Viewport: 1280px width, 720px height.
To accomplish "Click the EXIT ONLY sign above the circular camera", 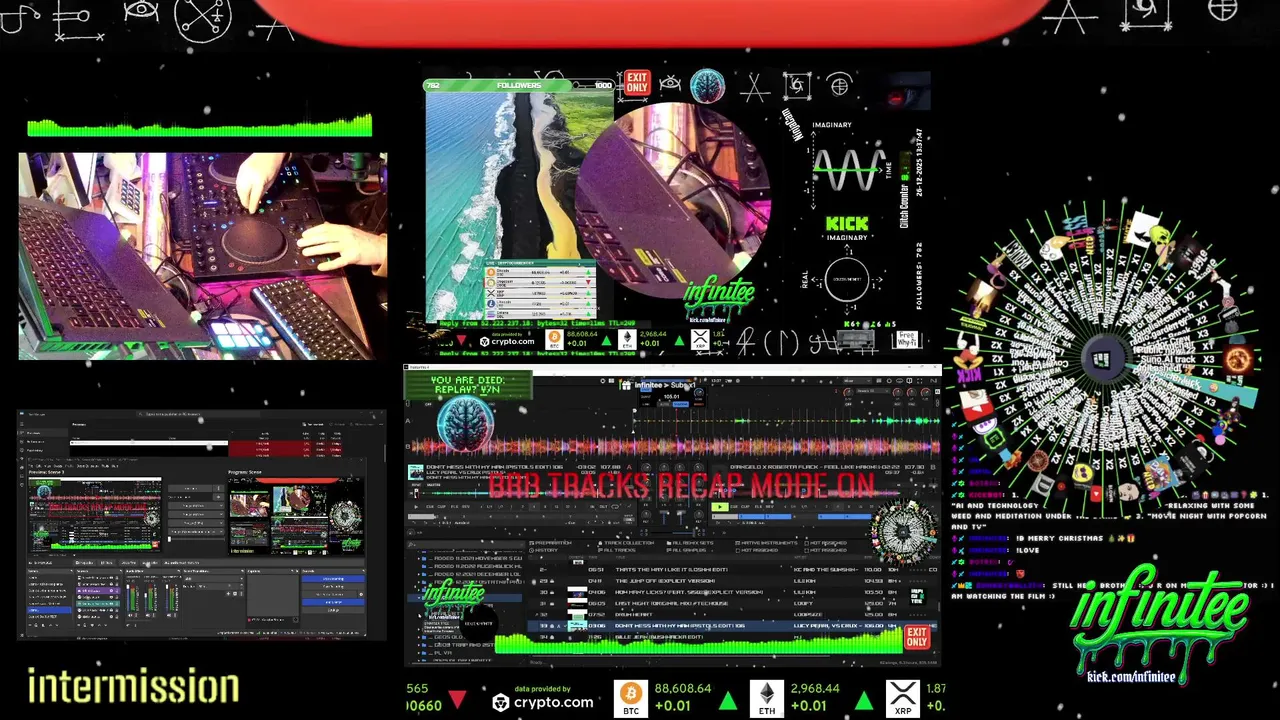I will pos(637,83).
